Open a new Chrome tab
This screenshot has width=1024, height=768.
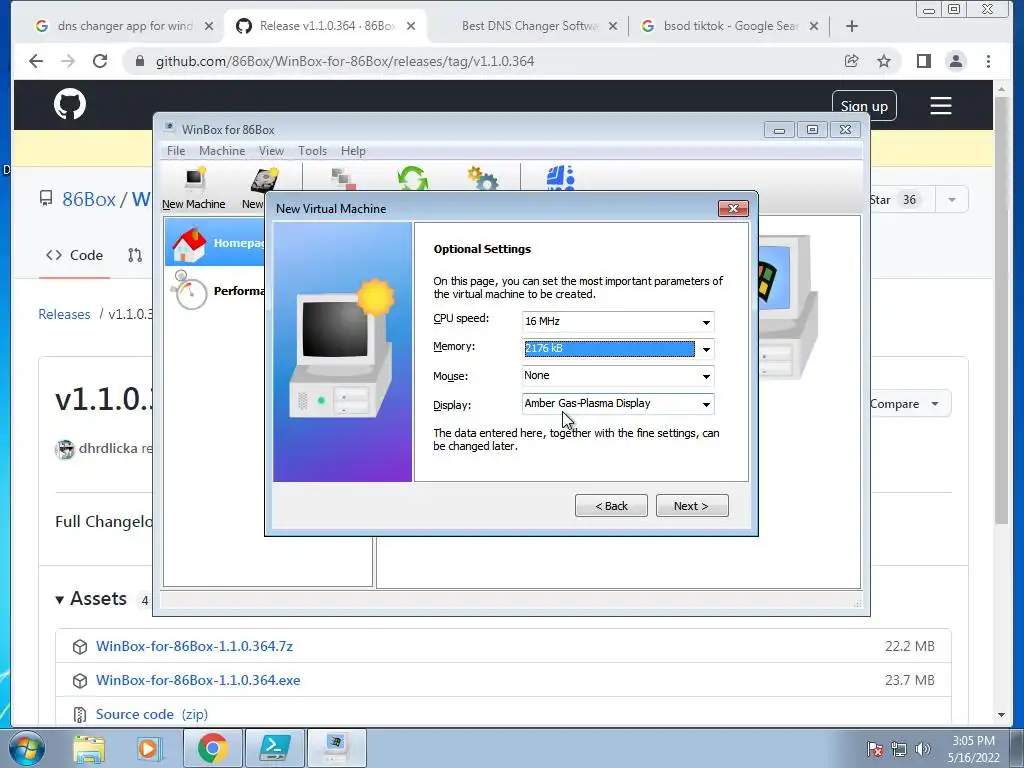tap(852, 26)
